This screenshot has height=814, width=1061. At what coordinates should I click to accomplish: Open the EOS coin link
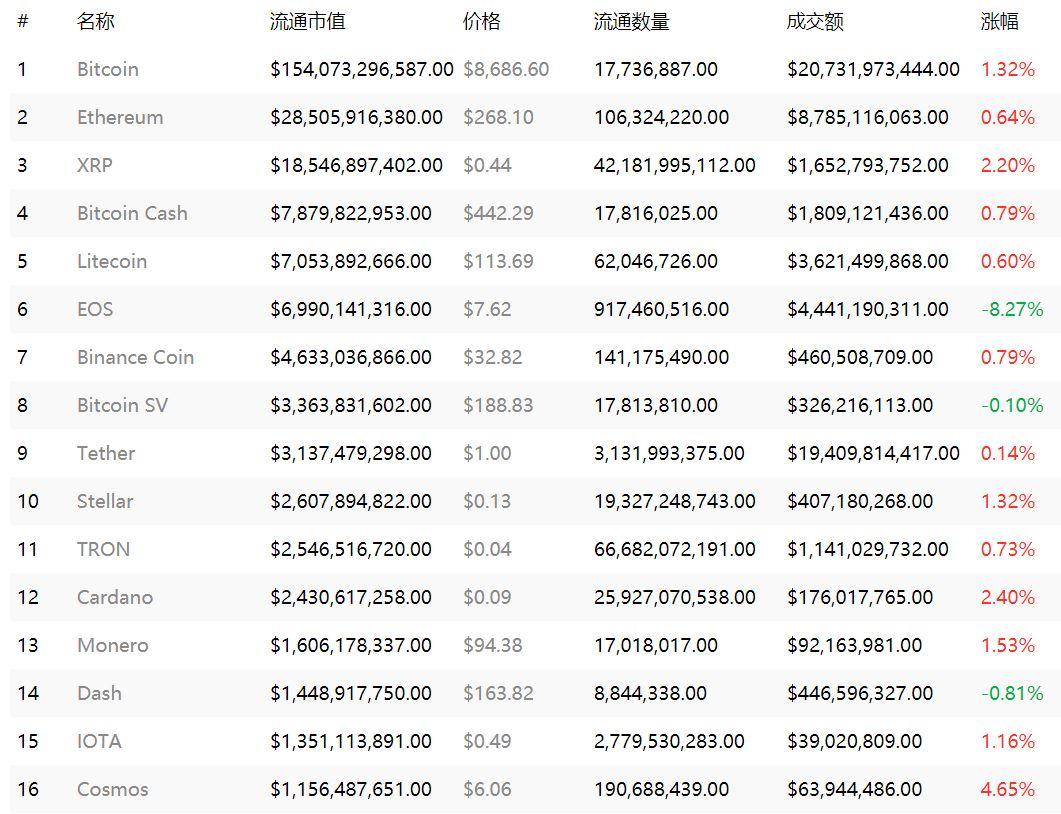click(x=95, y=309)
